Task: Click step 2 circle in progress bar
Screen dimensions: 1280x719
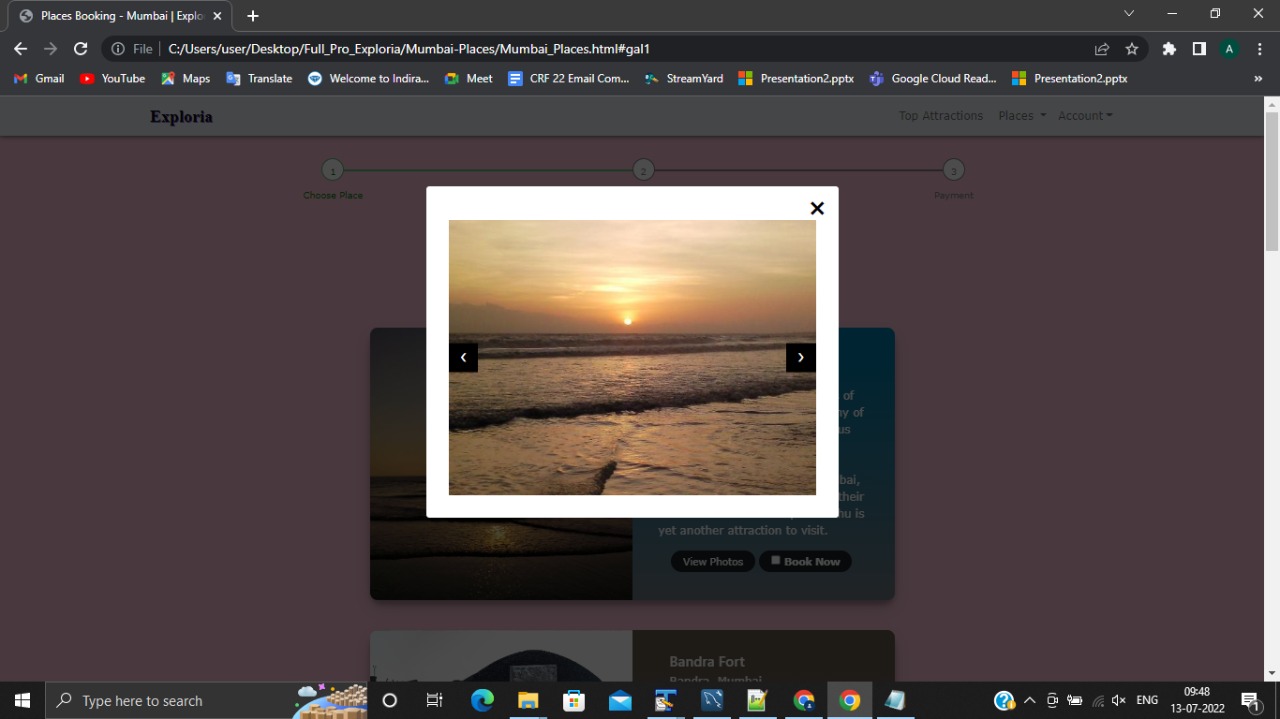Action: pyautogui.click(x=643, y=170)
